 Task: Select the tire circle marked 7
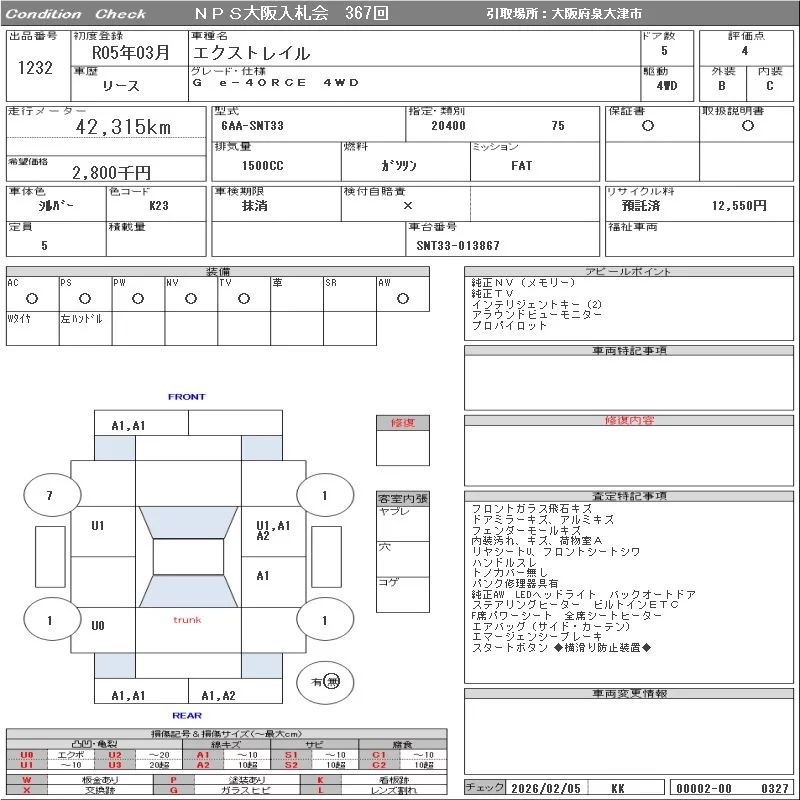point(52,494)
